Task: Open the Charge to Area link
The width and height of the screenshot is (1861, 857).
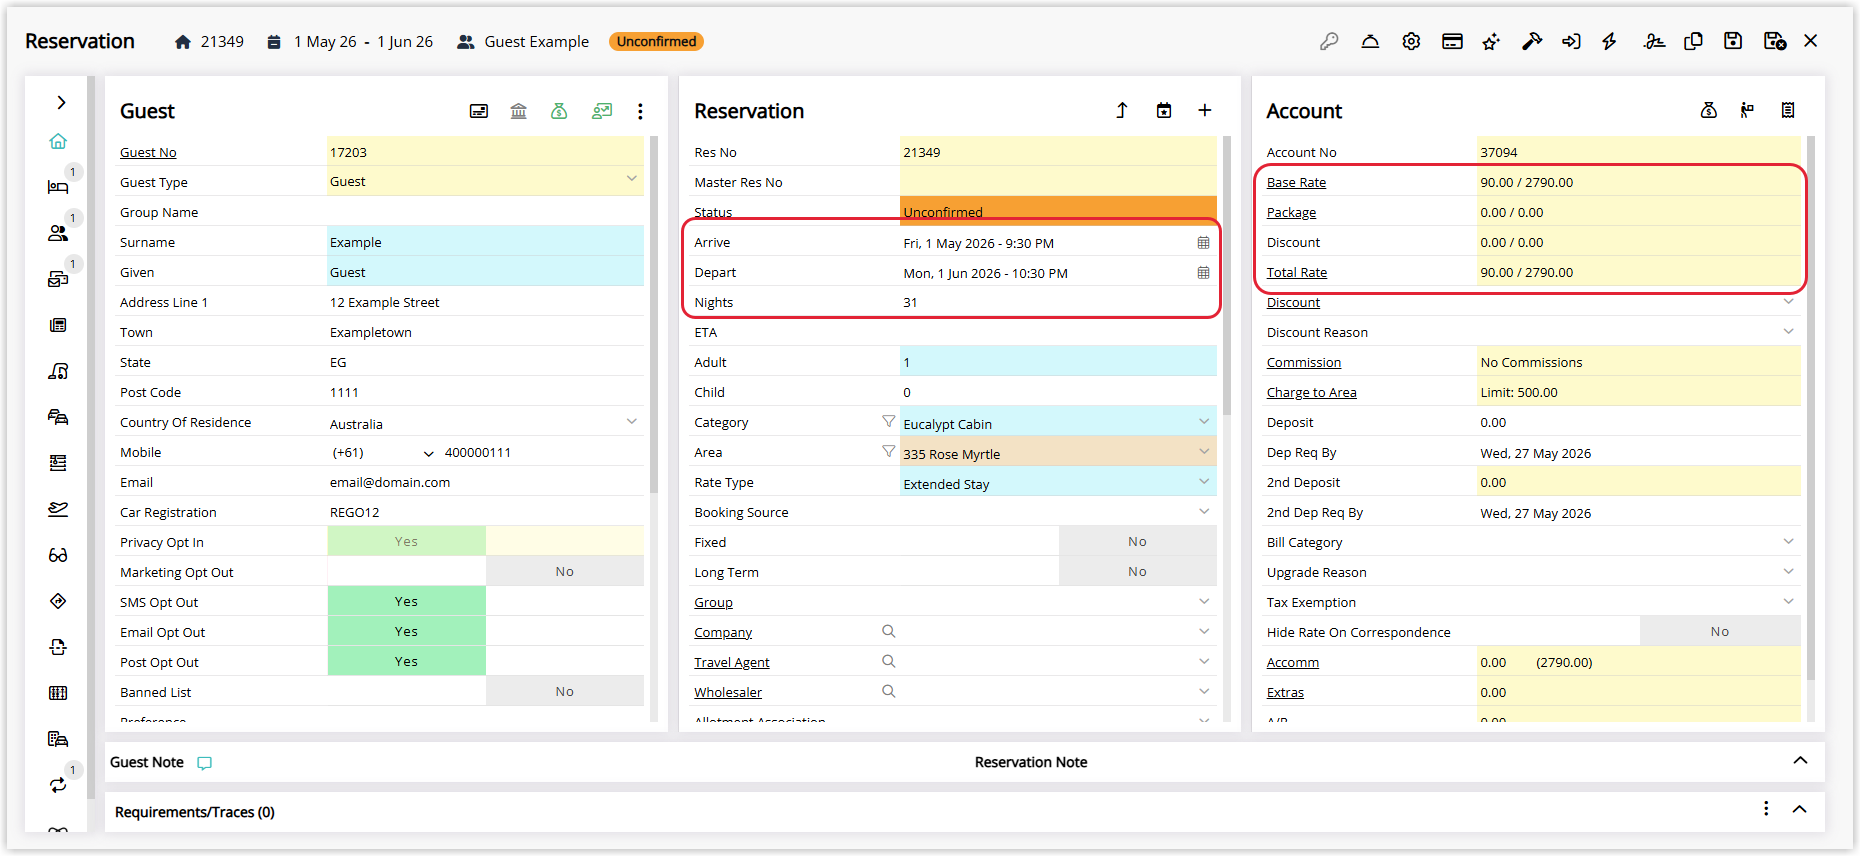Action: tap(1312, 392)
